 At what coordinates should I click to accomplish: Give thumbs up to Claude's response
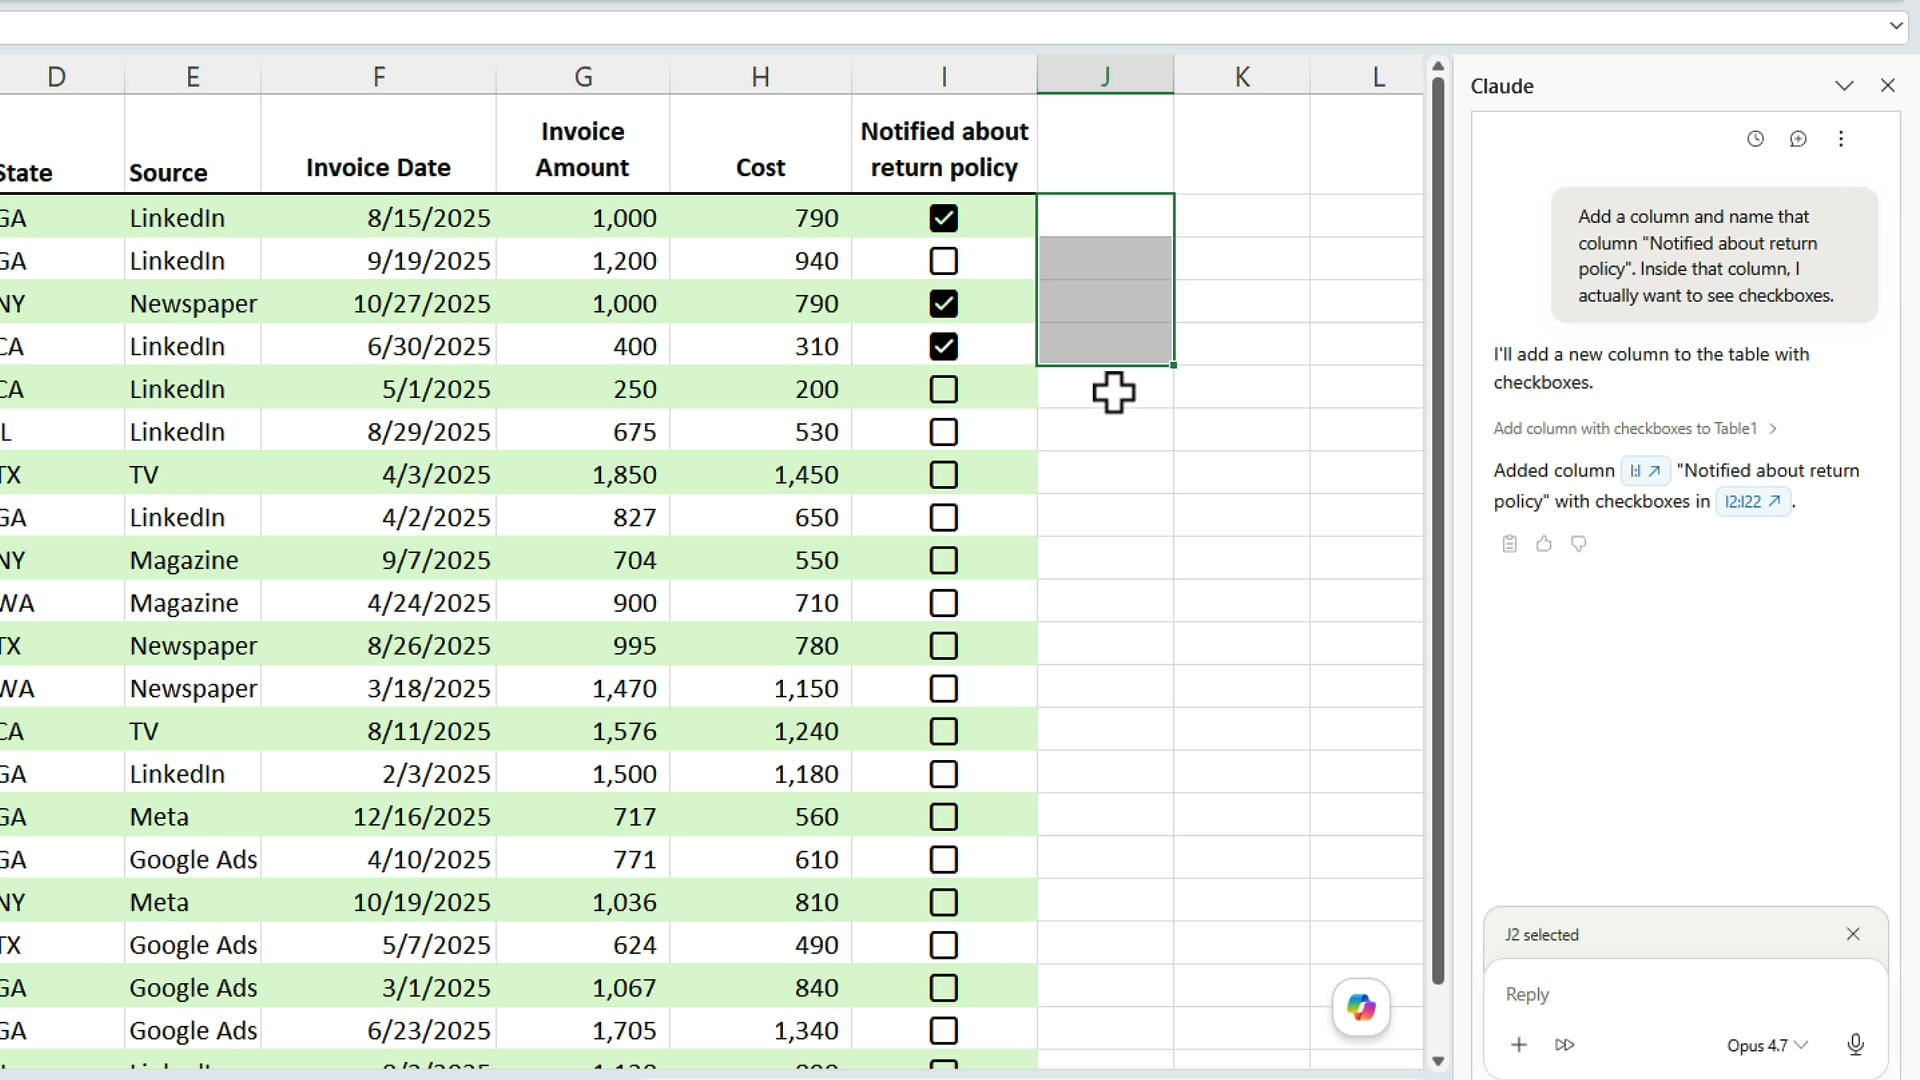1544,544
